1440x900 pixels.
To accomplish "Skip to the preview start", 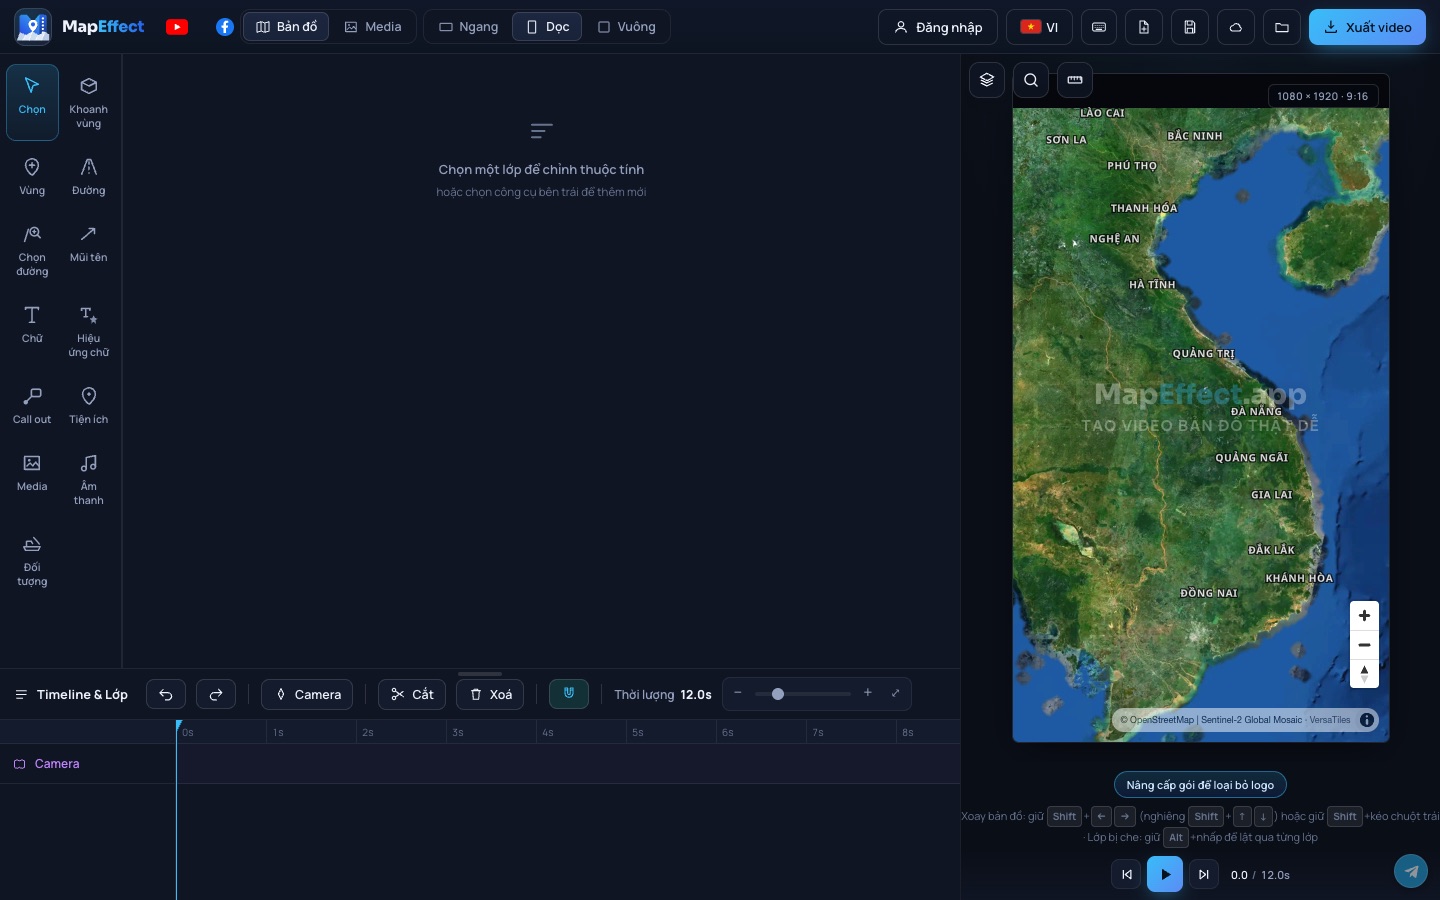I will click(x=1127, y=874).
